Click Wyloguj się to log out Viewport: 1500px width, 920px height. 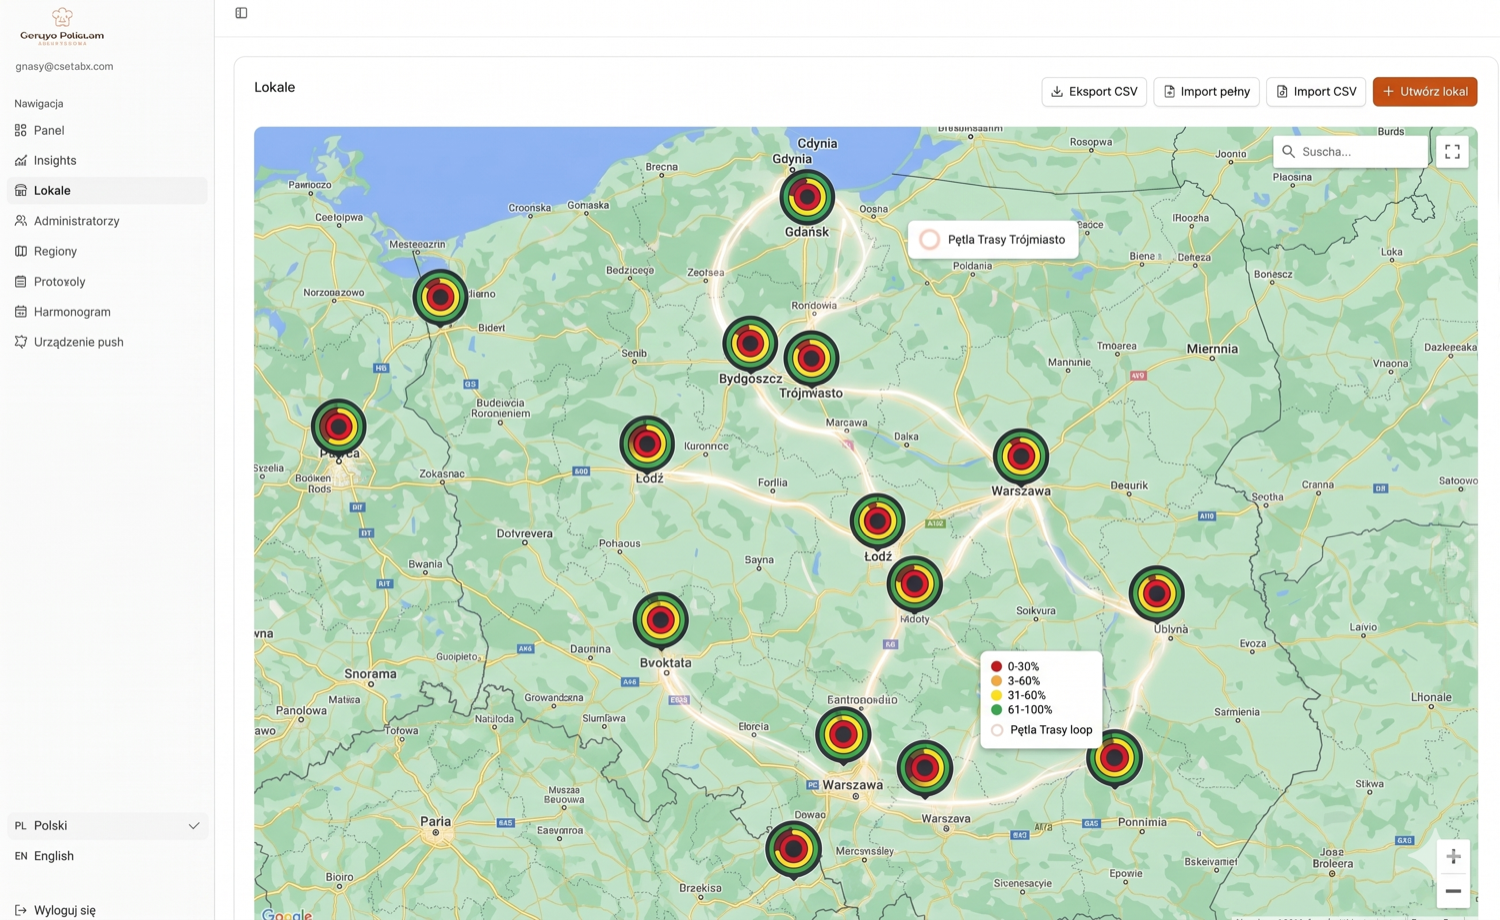[65, 910]
